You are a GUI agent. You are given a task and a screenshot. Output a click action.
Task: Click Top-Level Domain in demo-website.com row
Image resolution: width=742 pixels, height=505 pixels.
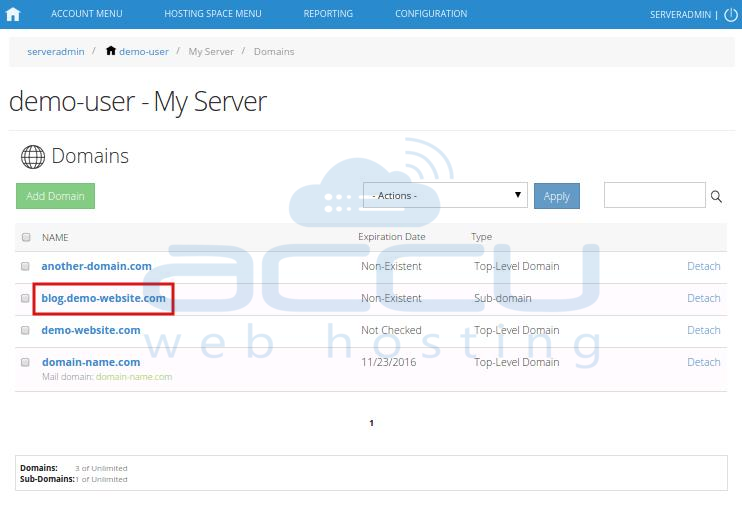(x=516, y=330)
